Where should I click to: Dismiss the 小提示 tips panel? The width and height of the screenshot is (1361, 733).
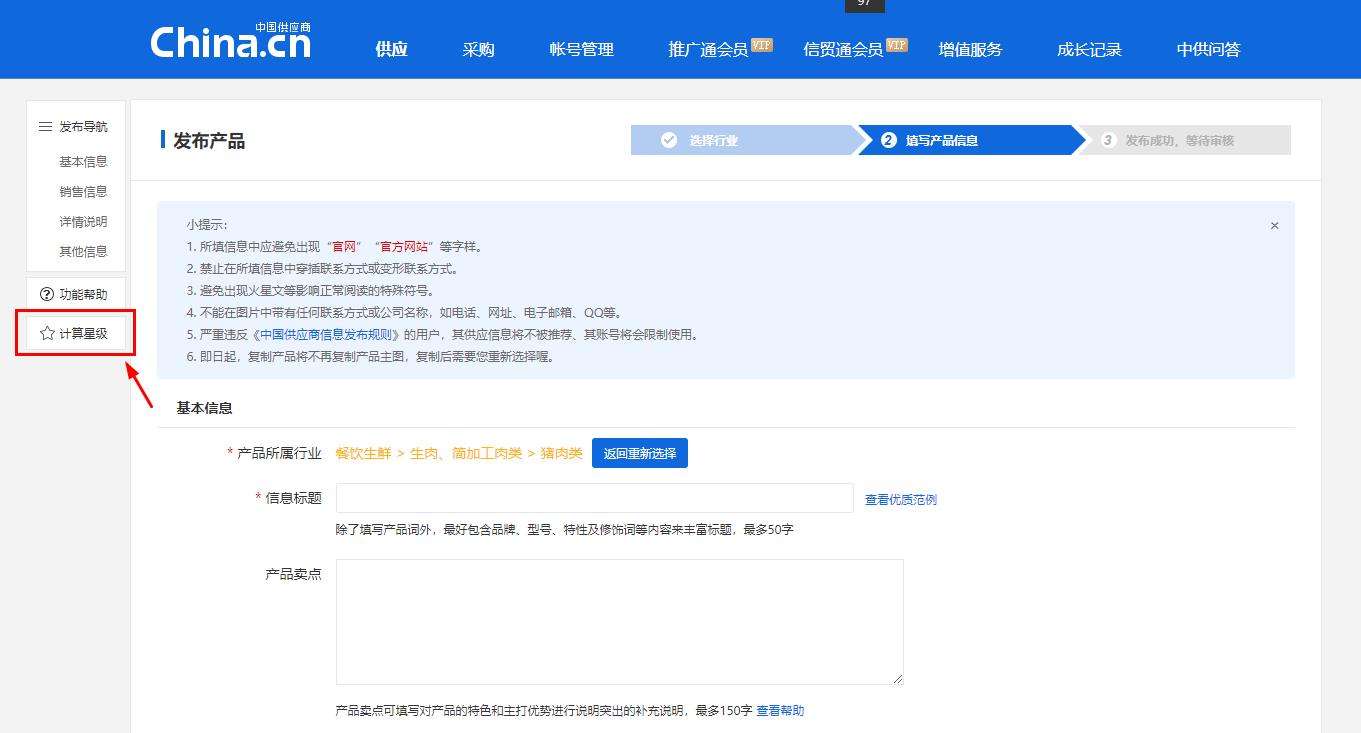(x=1274, y=225)
